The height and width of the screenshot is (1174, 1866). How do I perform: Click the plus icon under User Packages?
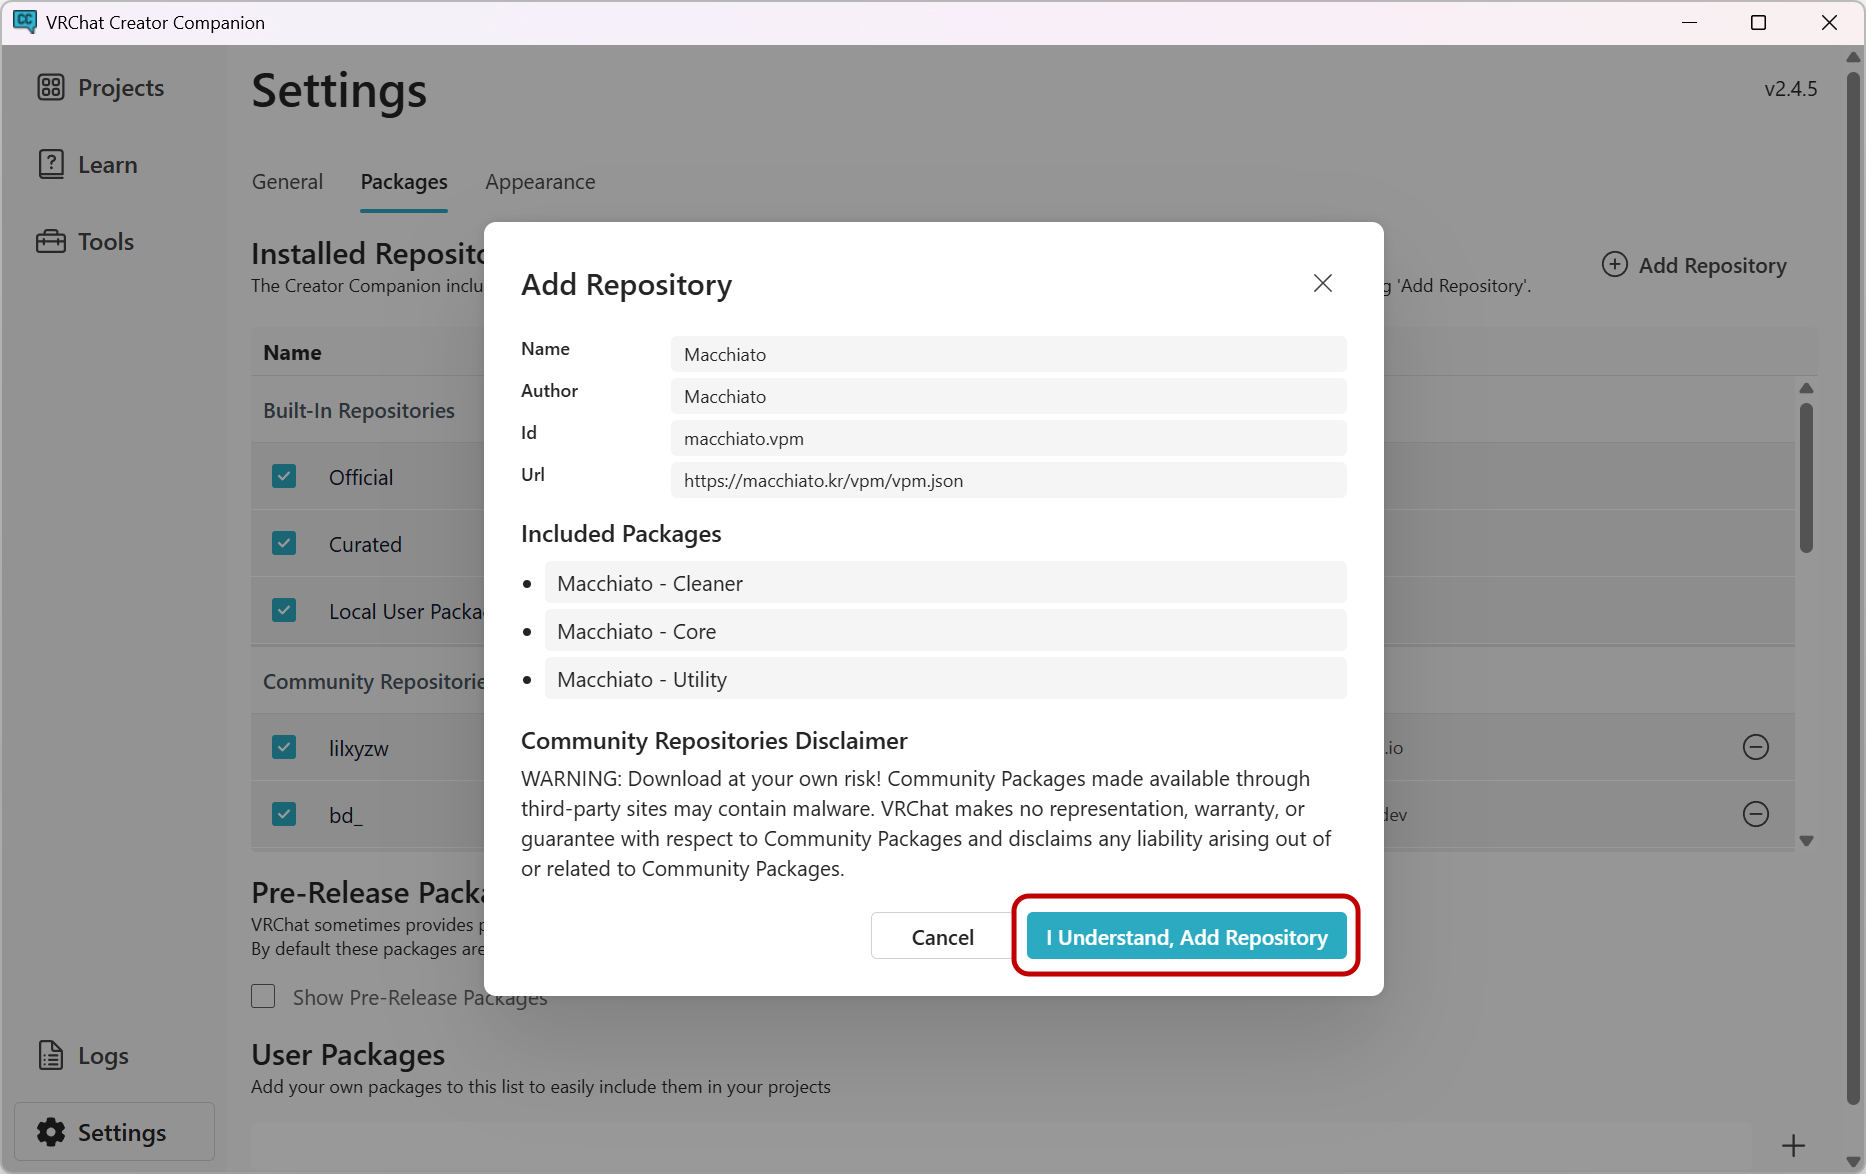(1793, 1145)
